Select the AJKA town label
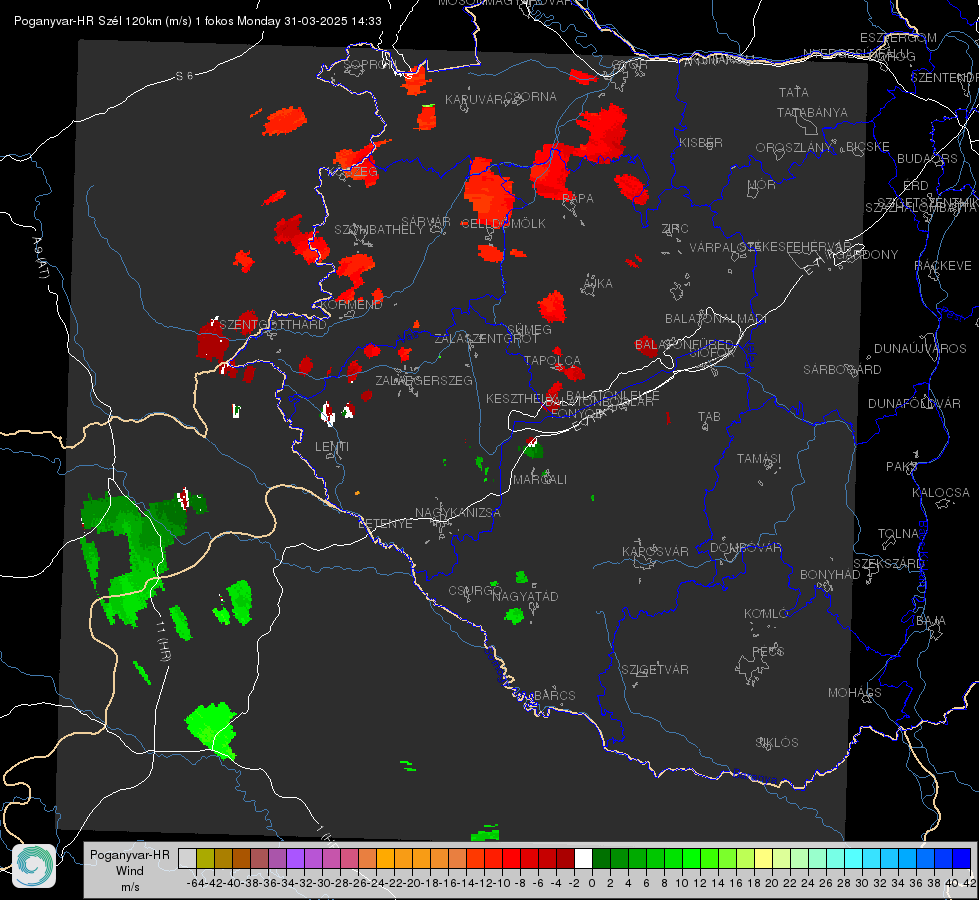This screenshot has width=979, height=900. pos(597,284)
